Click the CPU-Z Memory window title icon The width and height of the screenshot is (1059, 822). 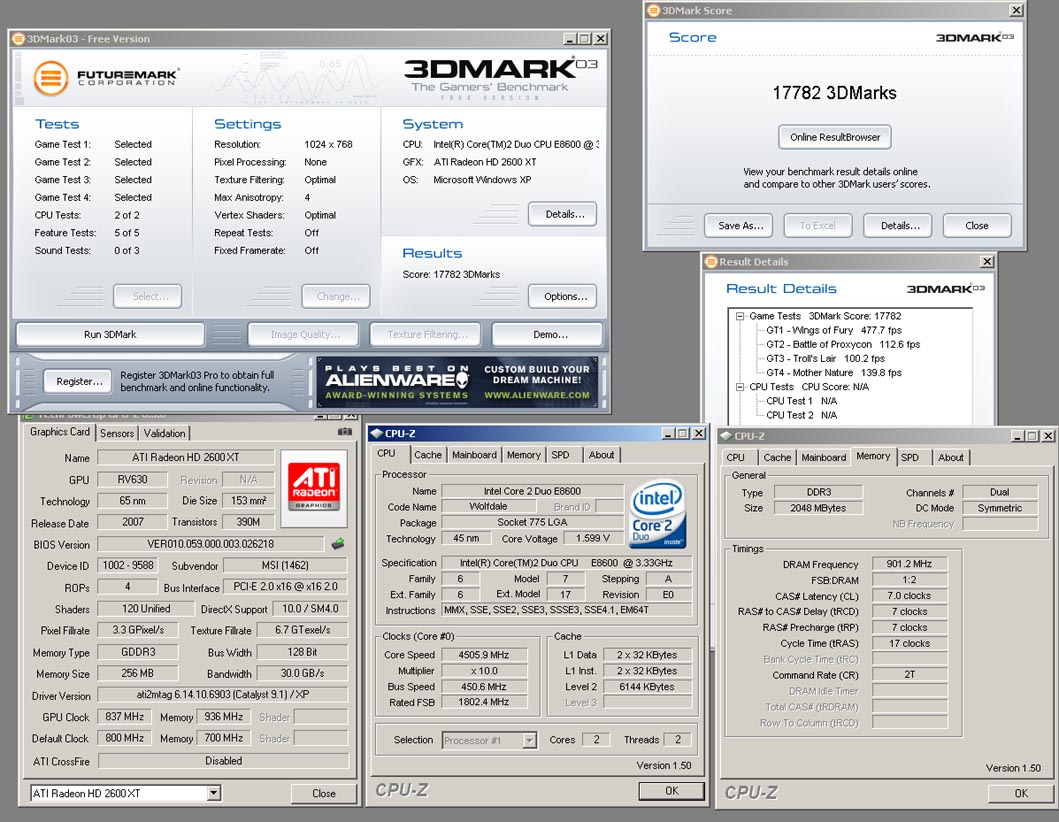click(727, 436)
